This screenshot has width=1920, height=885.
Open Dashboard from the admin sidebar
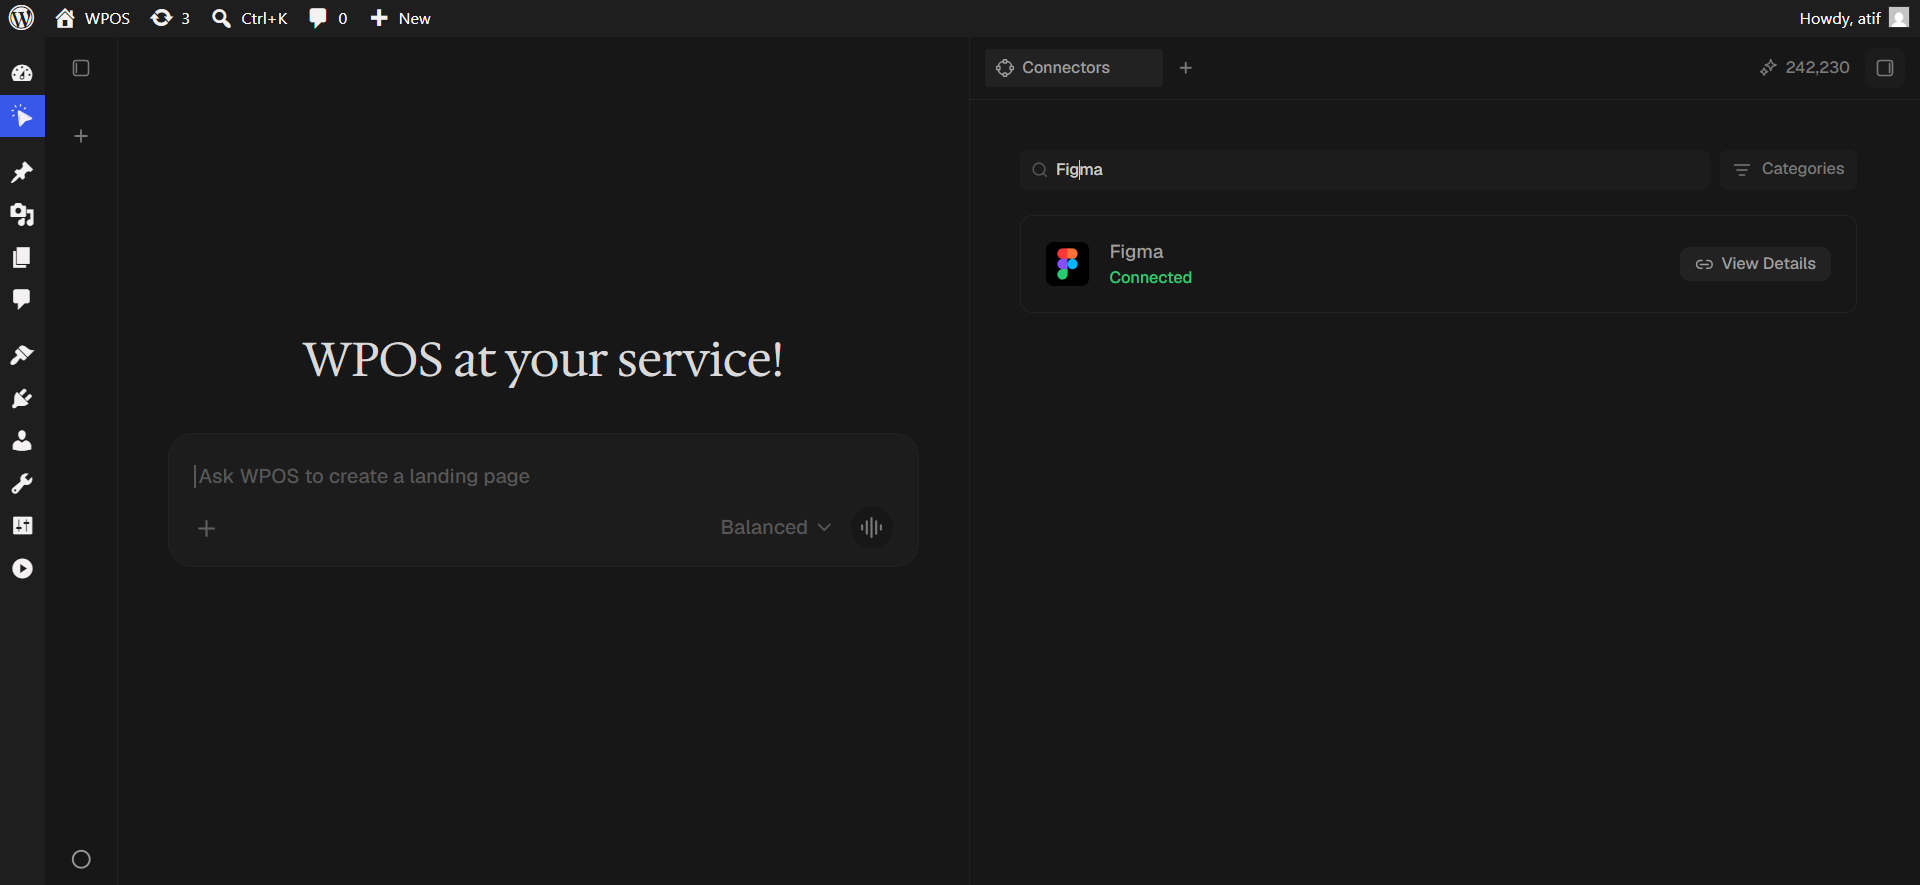click(x=22, y=73)
